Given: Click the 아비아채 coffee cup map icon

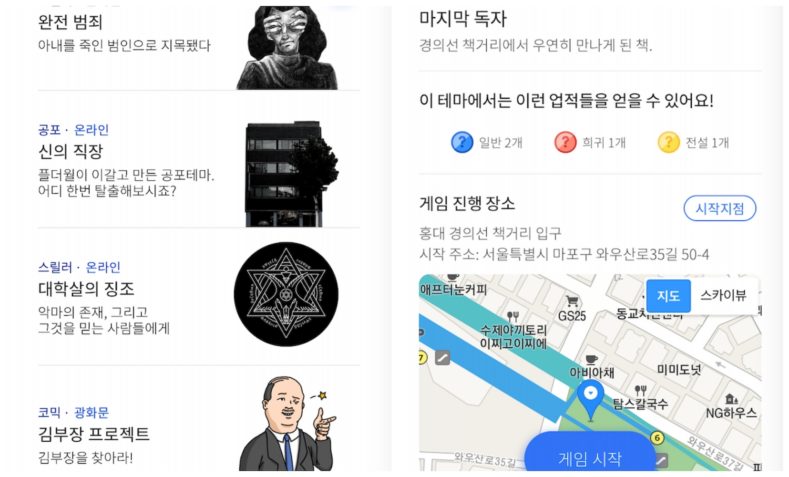Looking at the screenshot, I should tap(592, 359).
